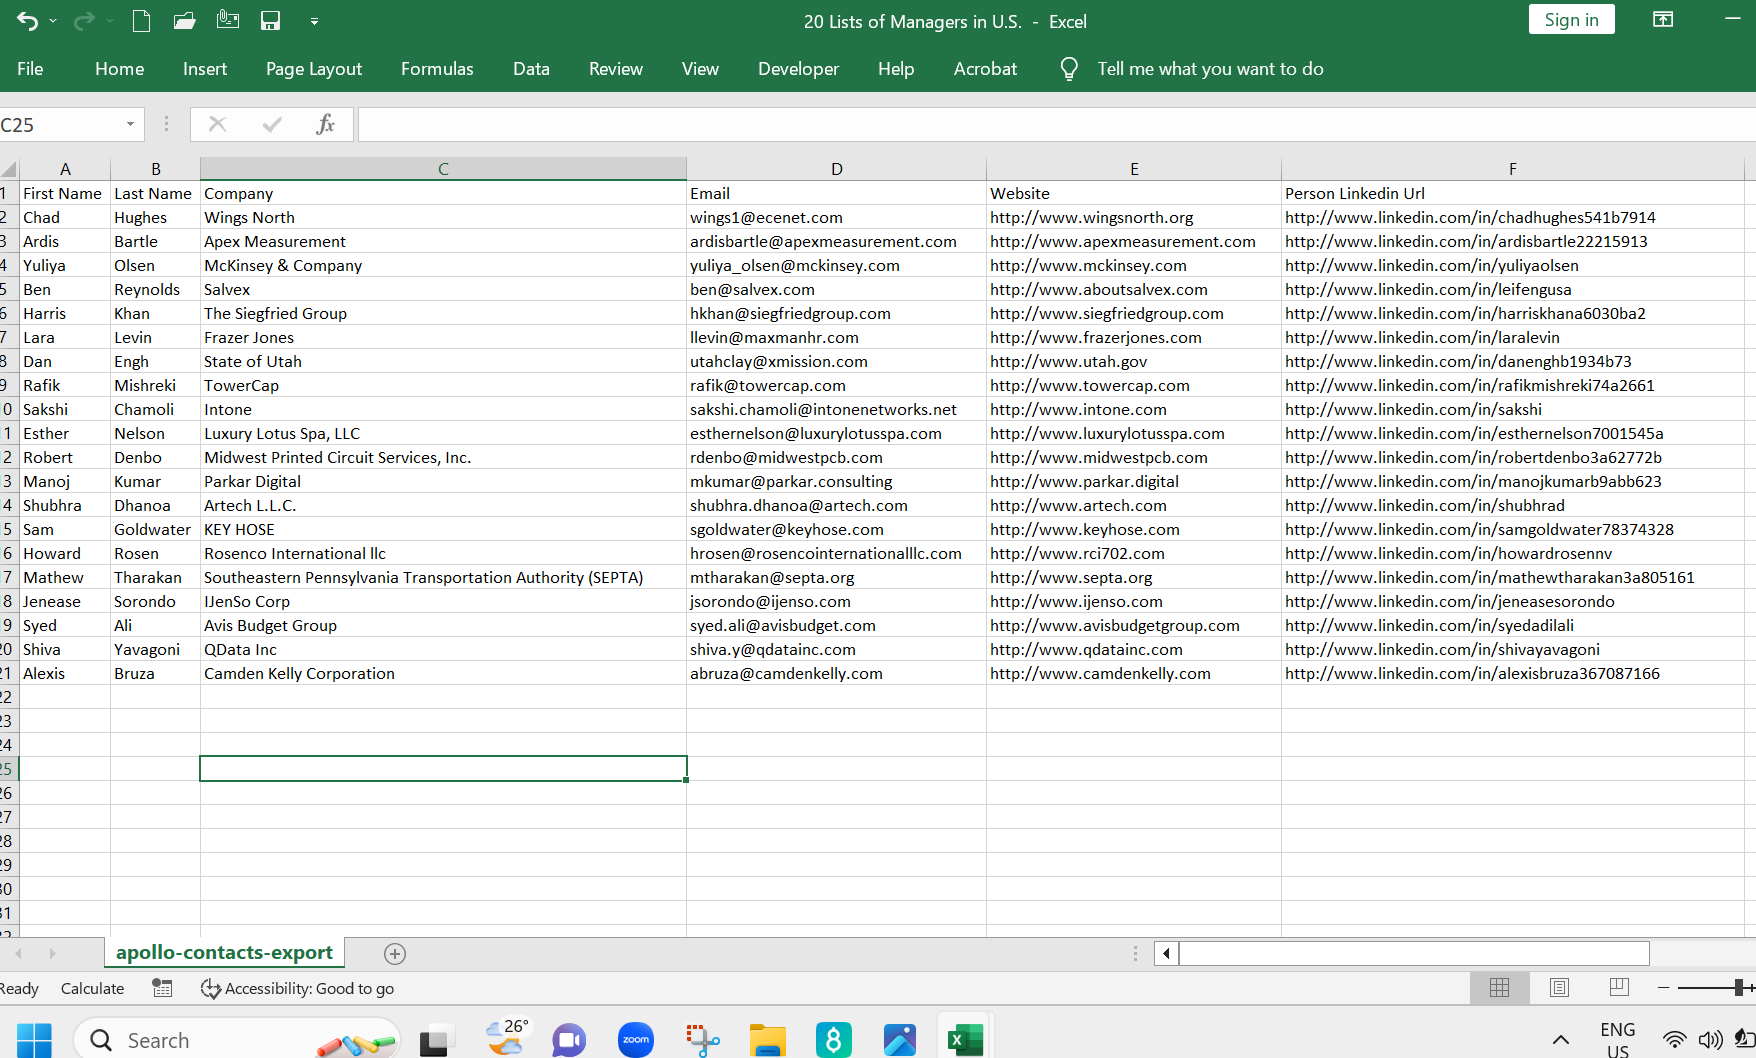
Task: Click the zoom slider handle
Action: click(1740, 988)
